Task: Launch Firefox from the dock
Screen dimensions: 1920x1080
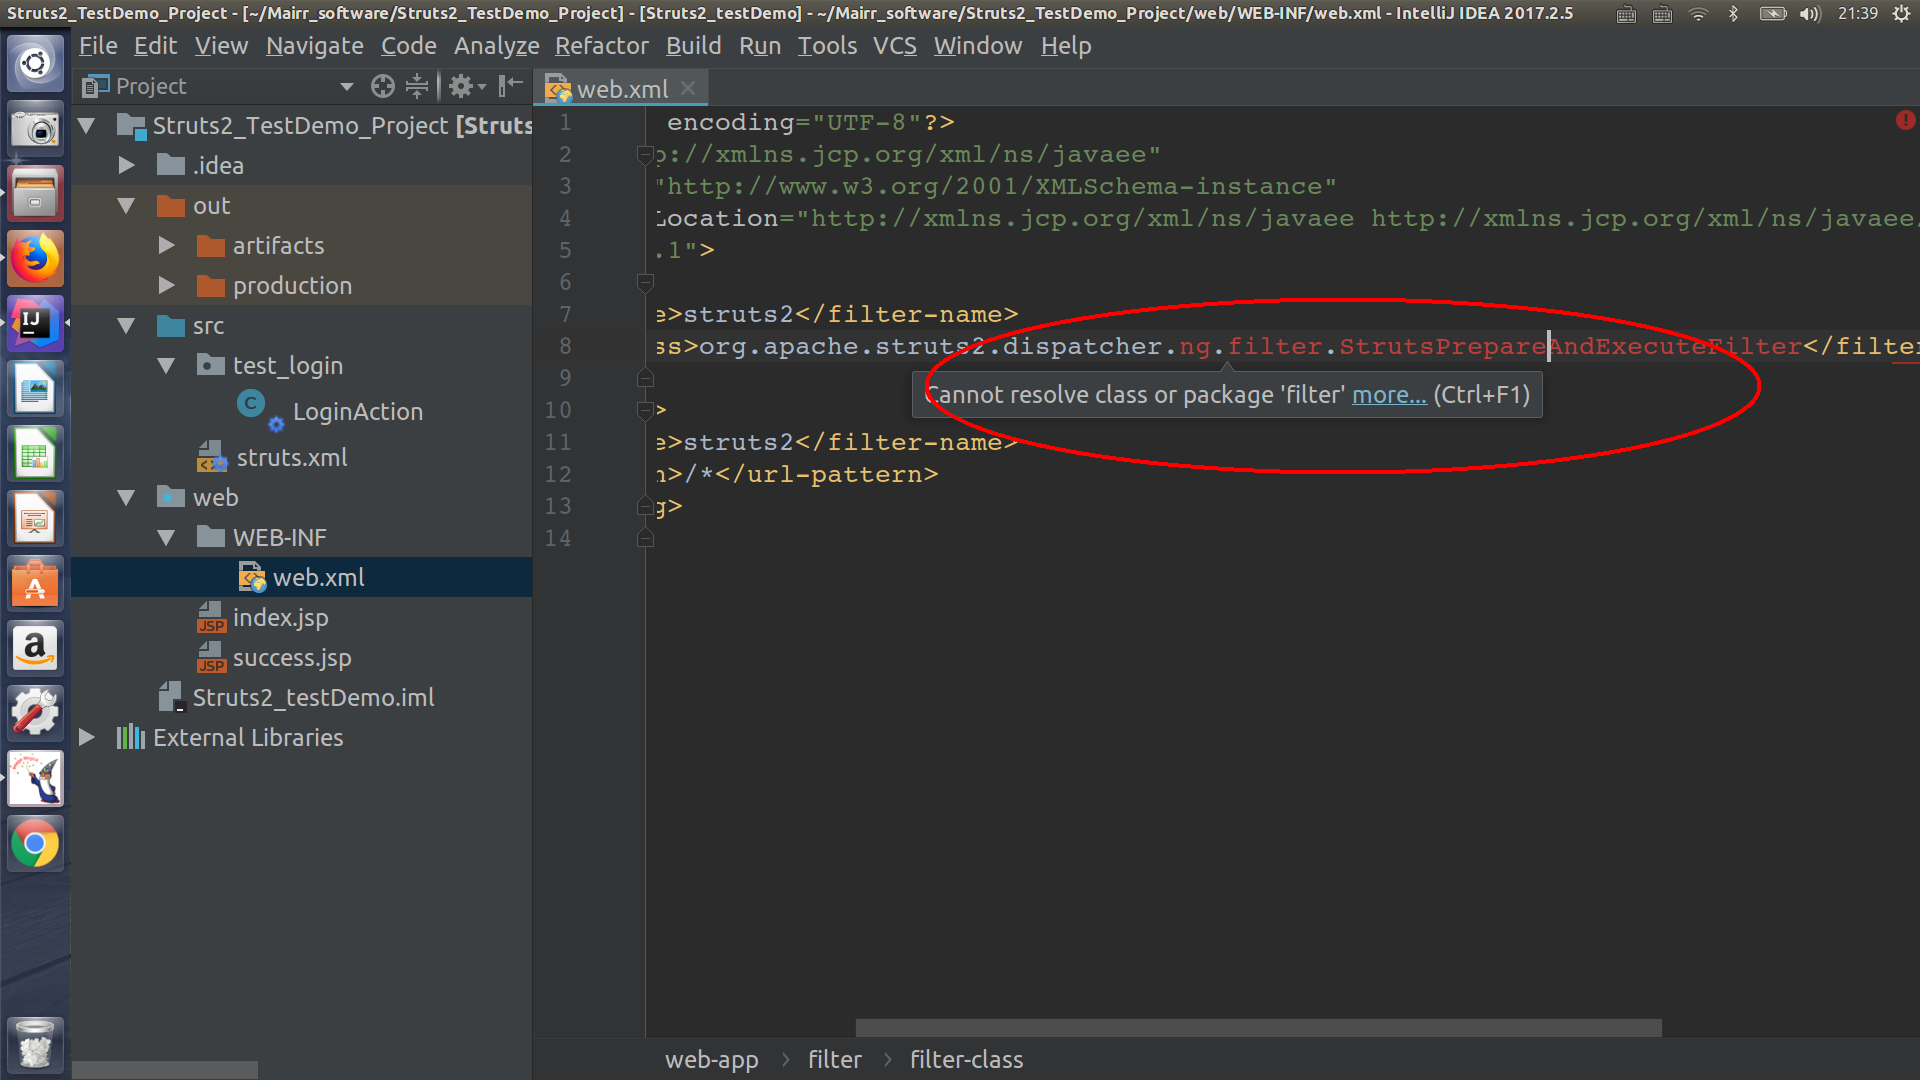Action: [35, 259]
